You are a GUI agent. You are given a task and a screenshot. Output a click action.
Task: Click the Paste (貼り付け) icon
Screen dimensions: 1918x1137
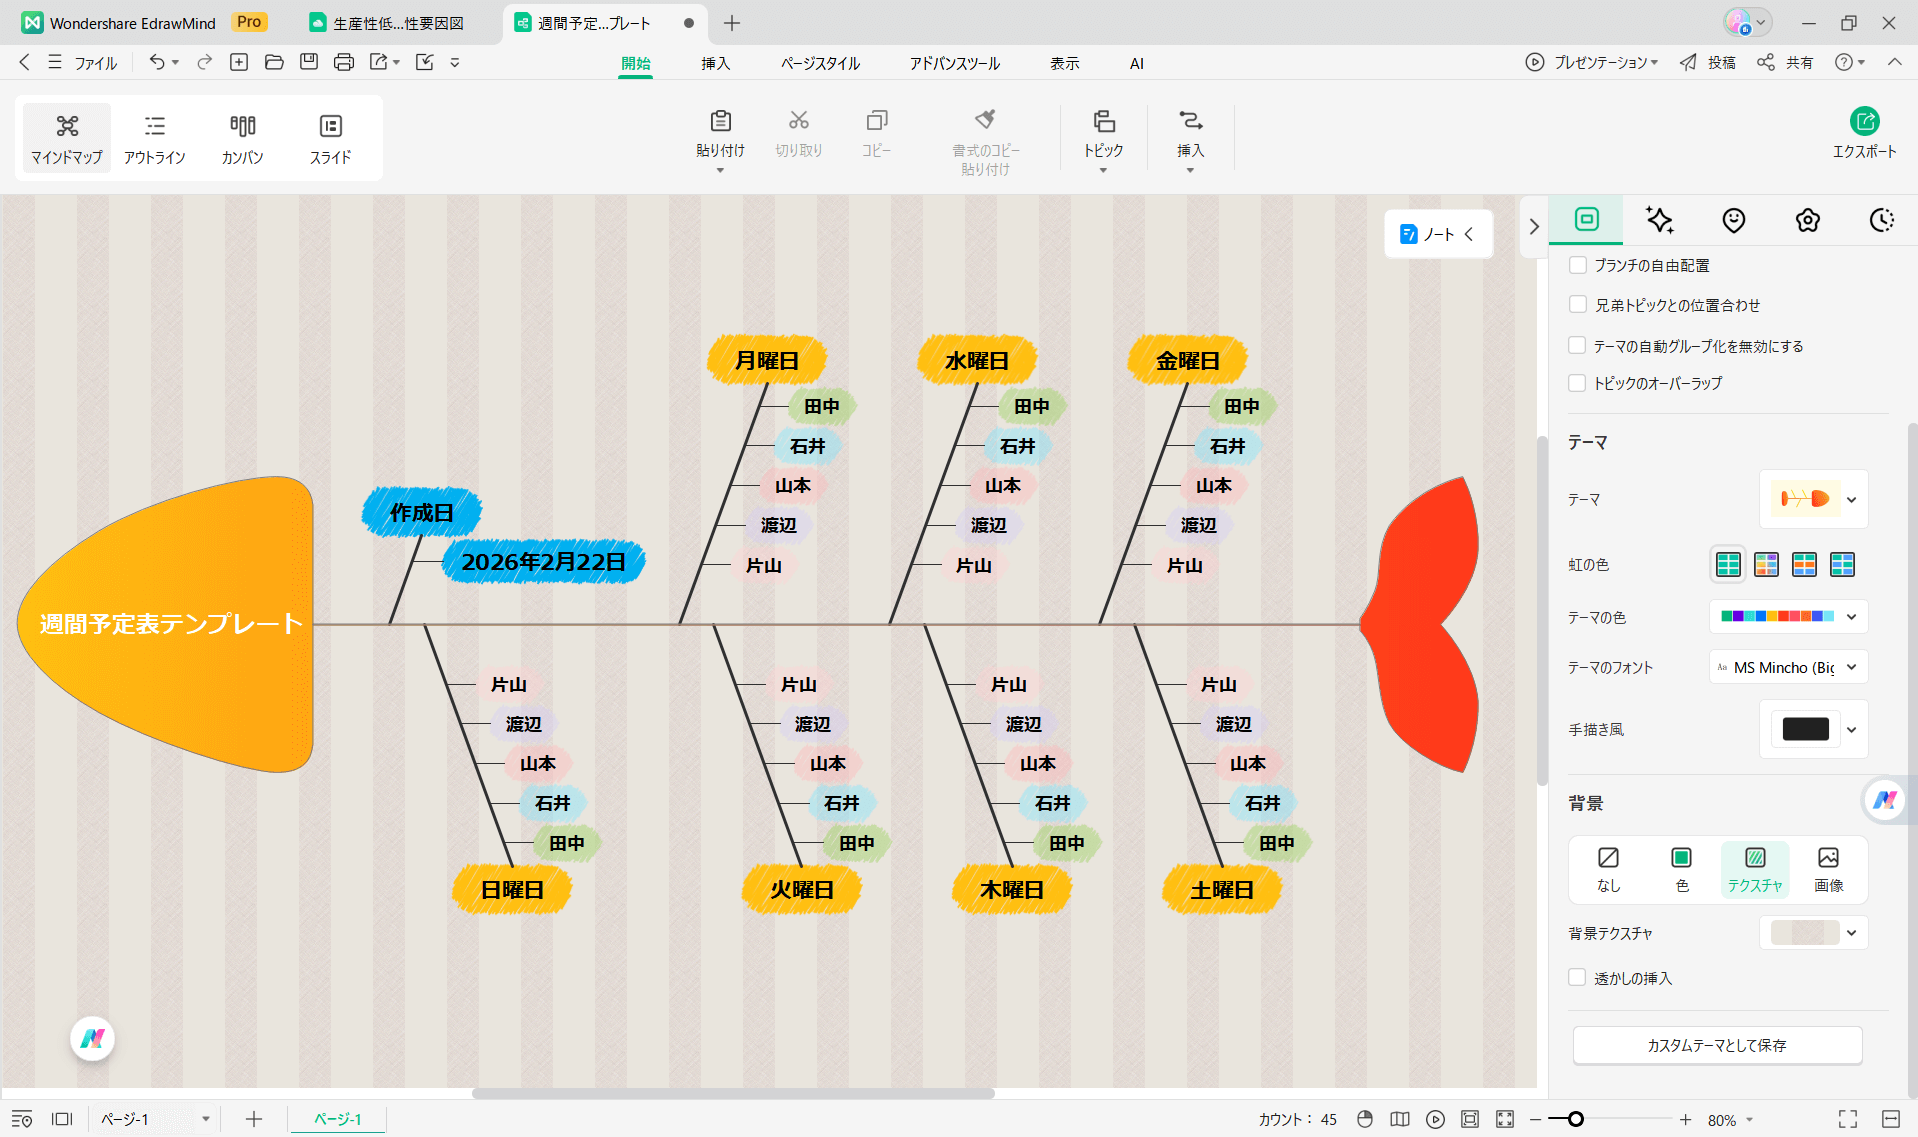coord(720,122)
